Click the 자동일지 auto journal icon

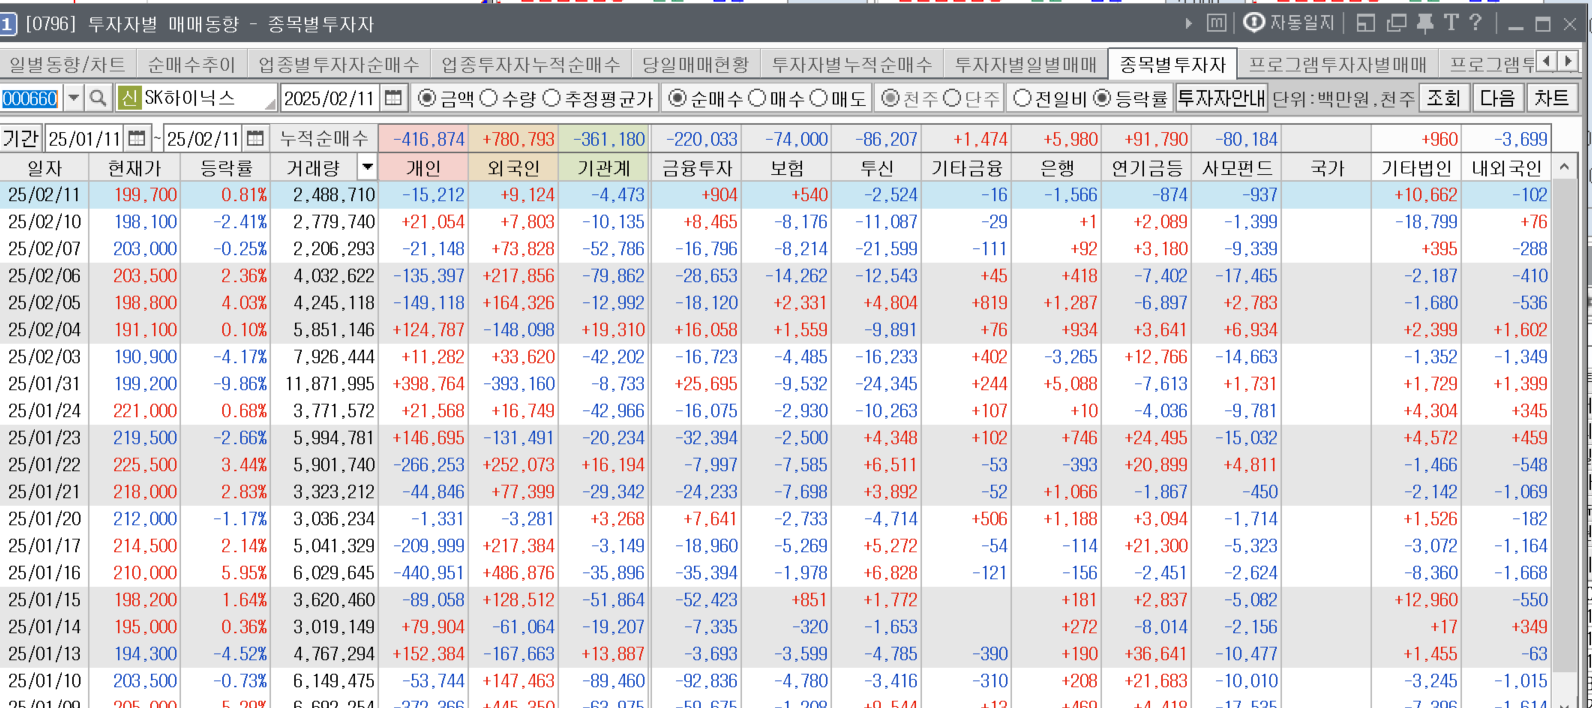click(x=1288, y=23)
